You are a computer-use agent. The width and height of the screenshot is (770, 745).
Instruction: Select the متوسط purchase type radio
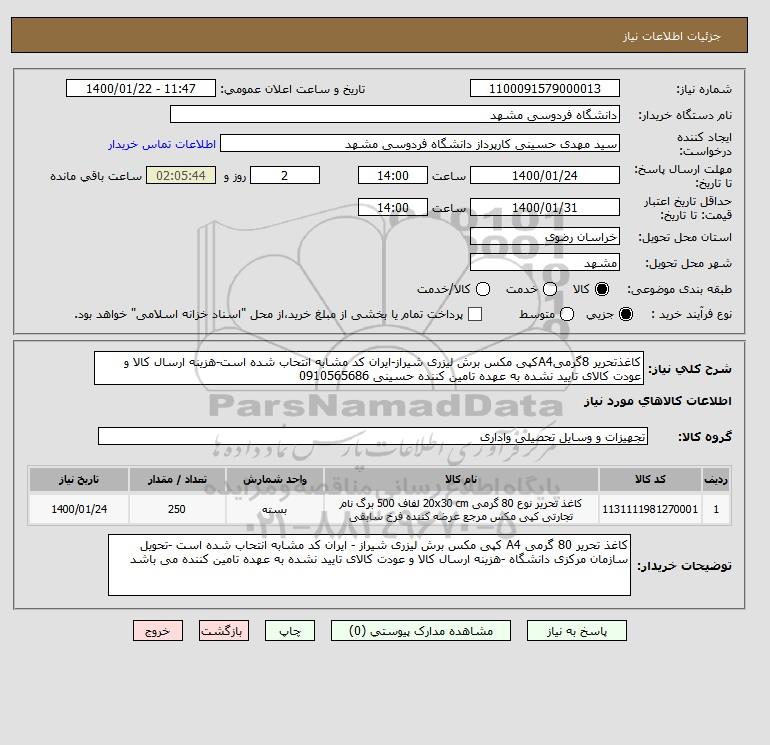567,314
